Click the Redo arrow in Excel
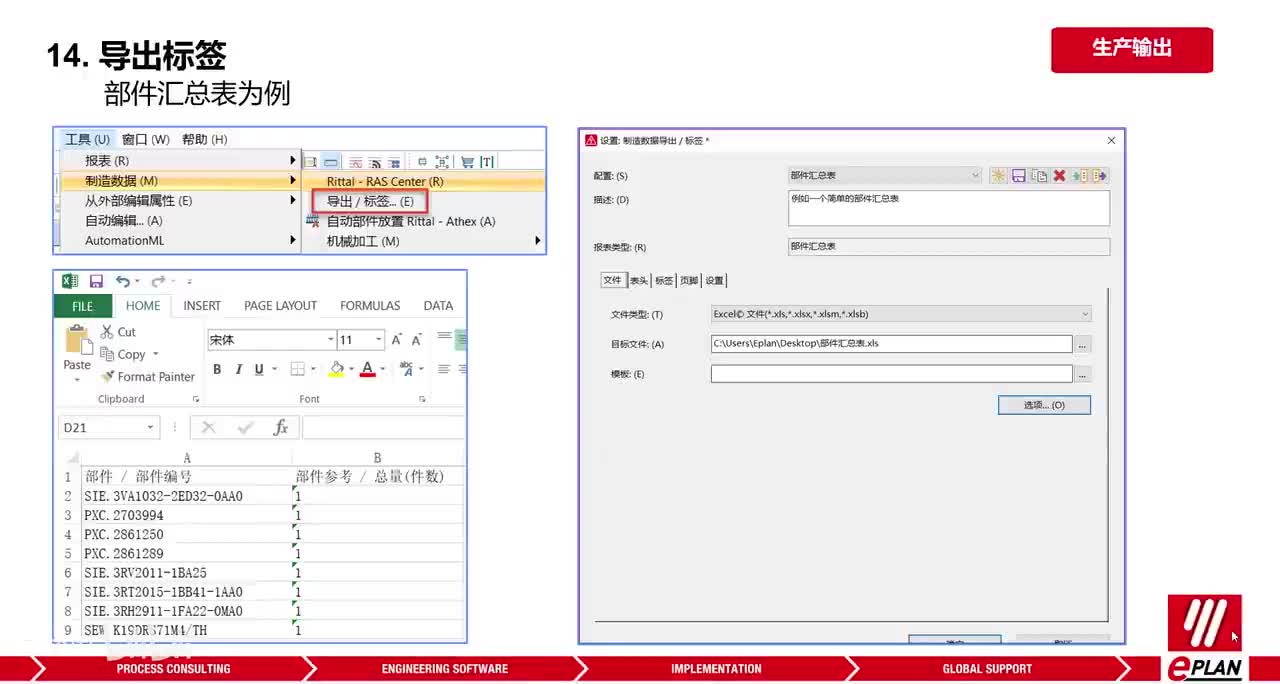This screenshot has width=1280, height=684. [x=158, y=281]
